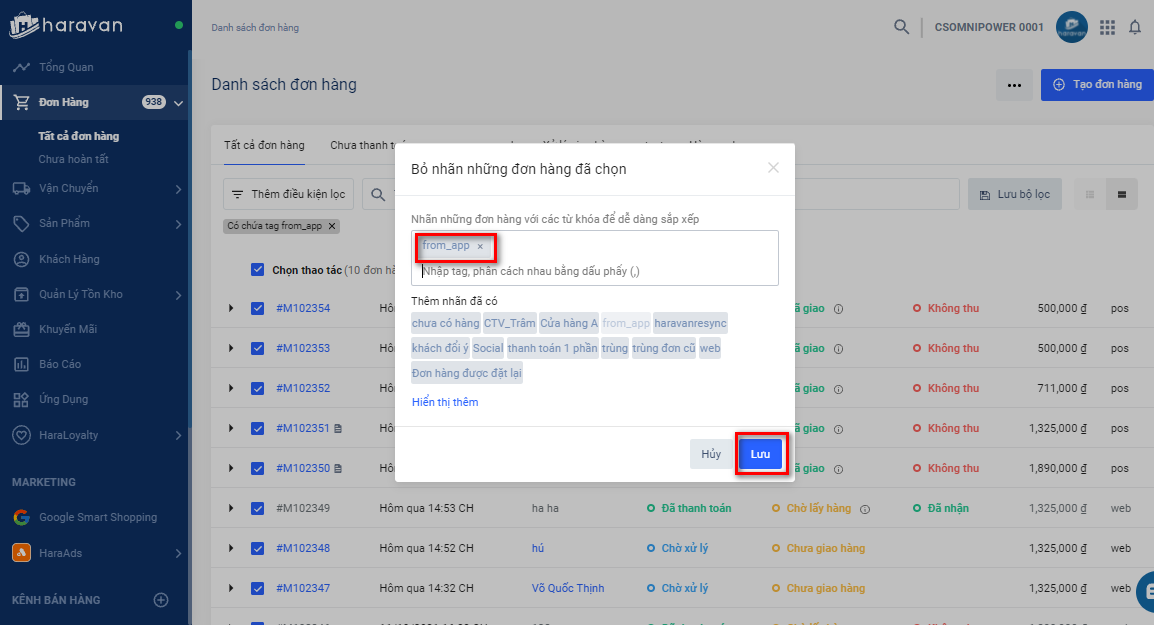Click the Google Smart Shopping icon
Viewport: 1154px width, 625px height.
tap(21, 518)
